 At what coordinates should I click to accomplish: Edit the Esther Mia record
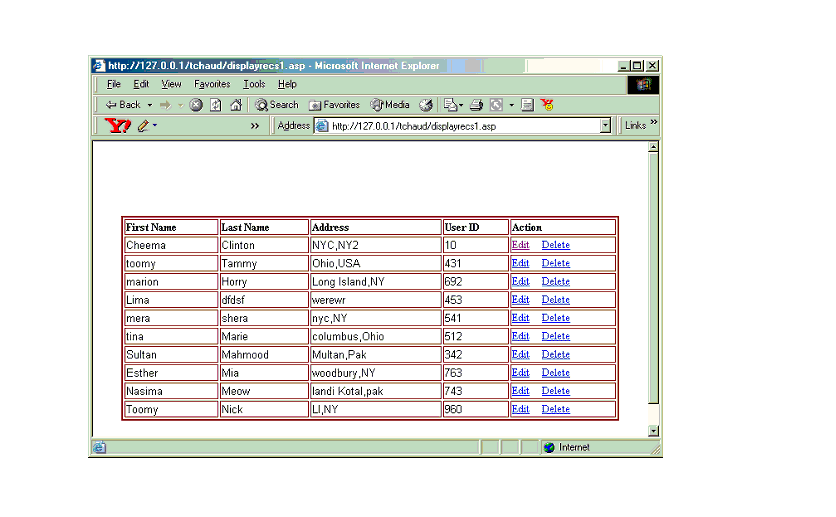(520, 373)
